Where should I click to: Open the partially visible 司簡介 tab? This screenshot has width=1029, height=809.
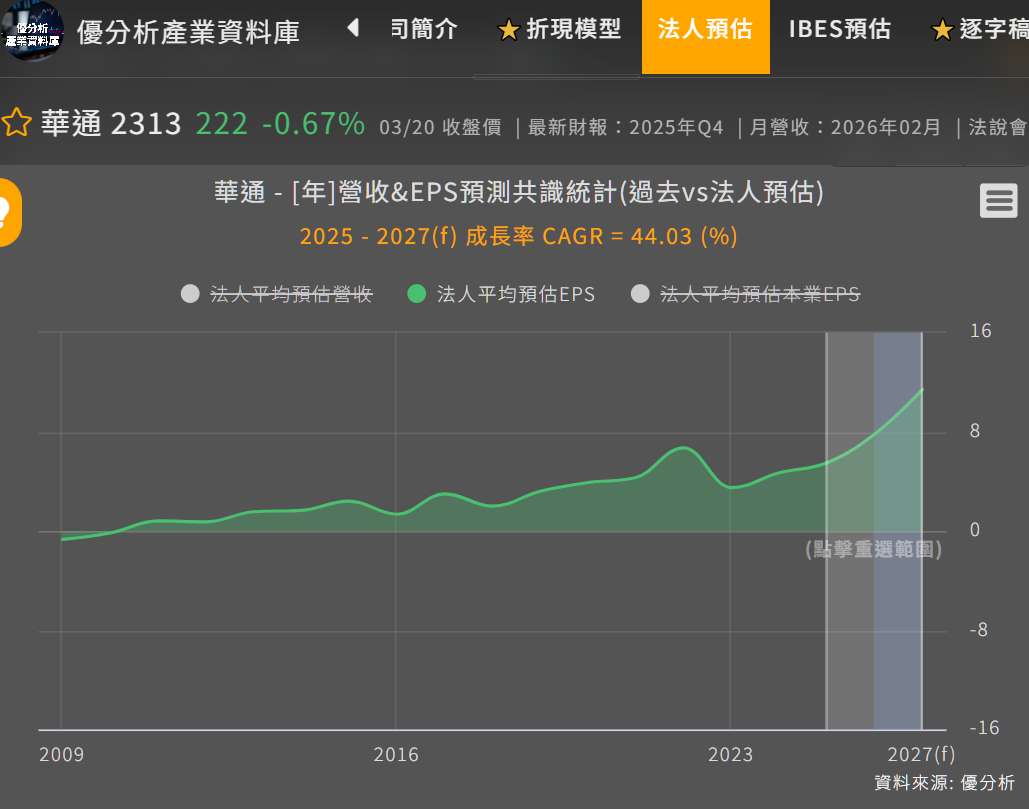pyautogui.click(x=423, y=30)
